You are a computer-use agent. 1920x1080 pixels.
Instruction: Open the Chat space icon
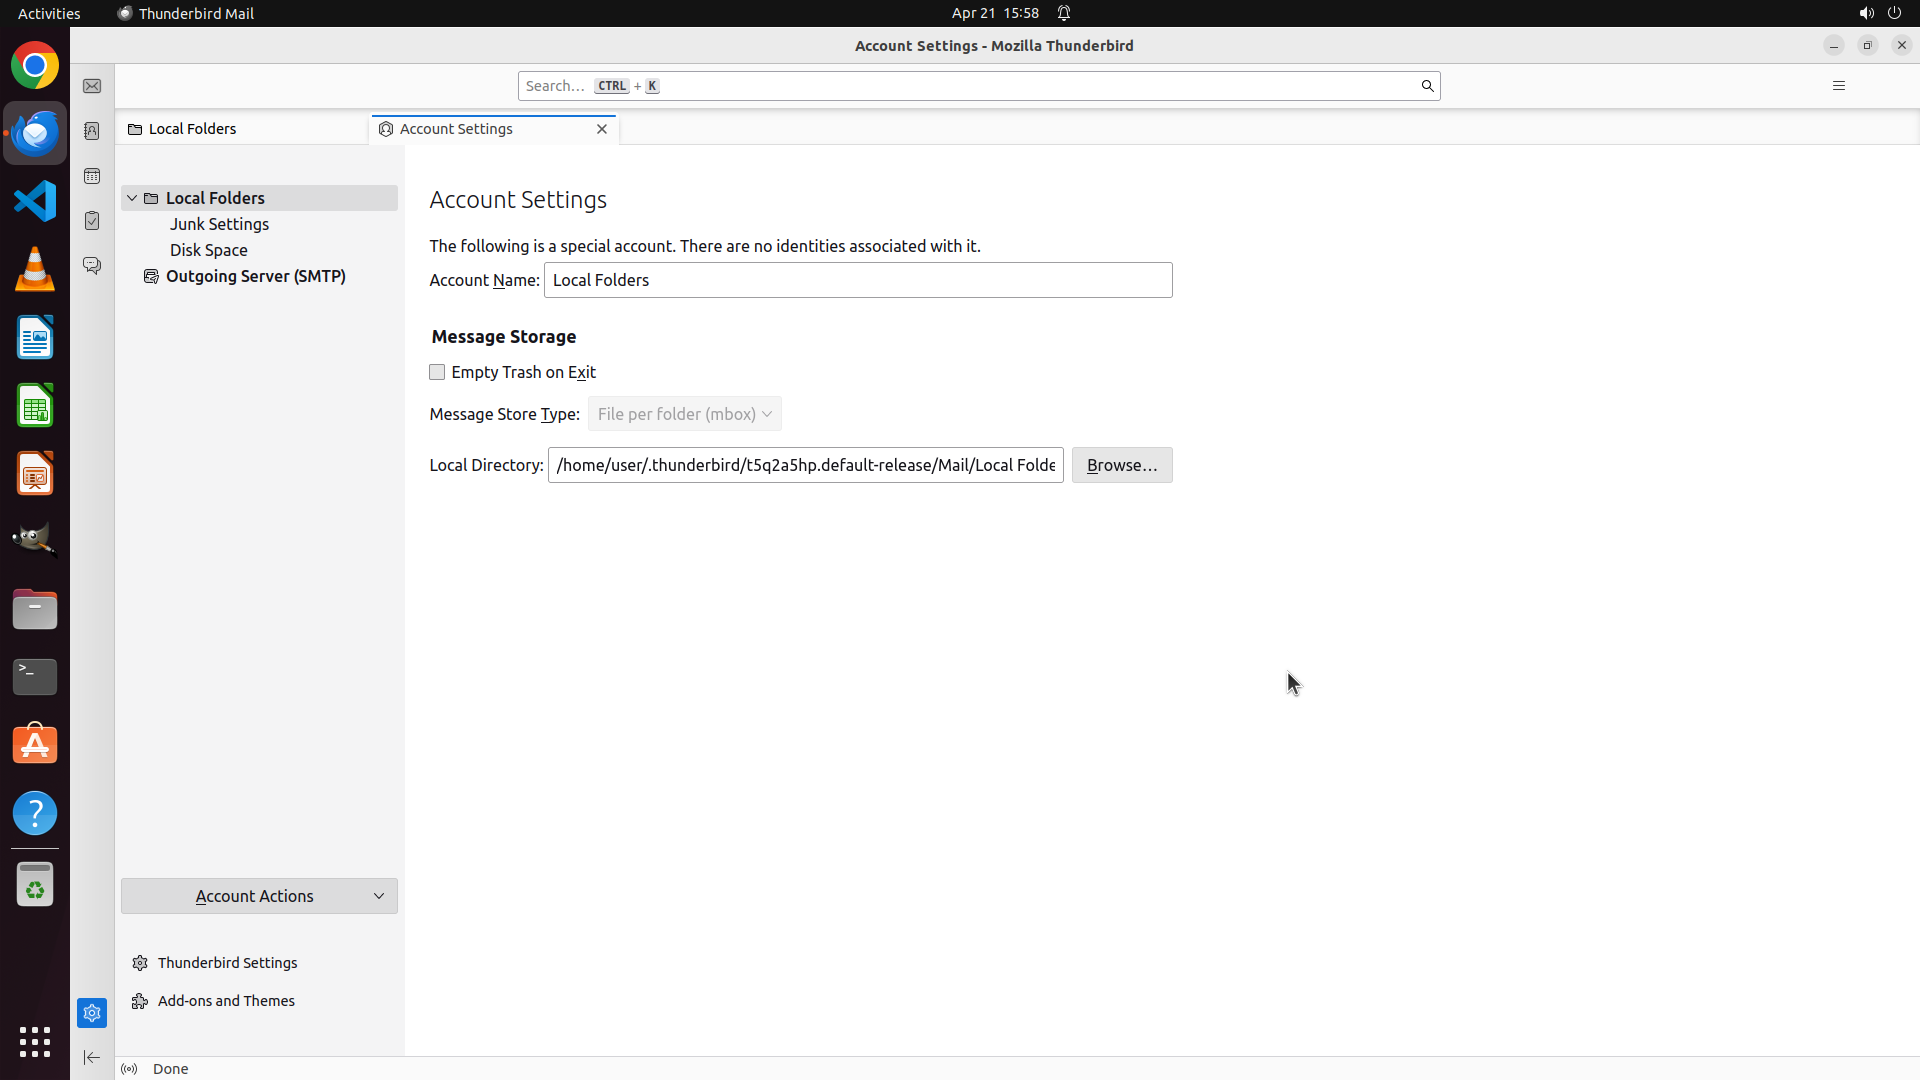[92, 266]
